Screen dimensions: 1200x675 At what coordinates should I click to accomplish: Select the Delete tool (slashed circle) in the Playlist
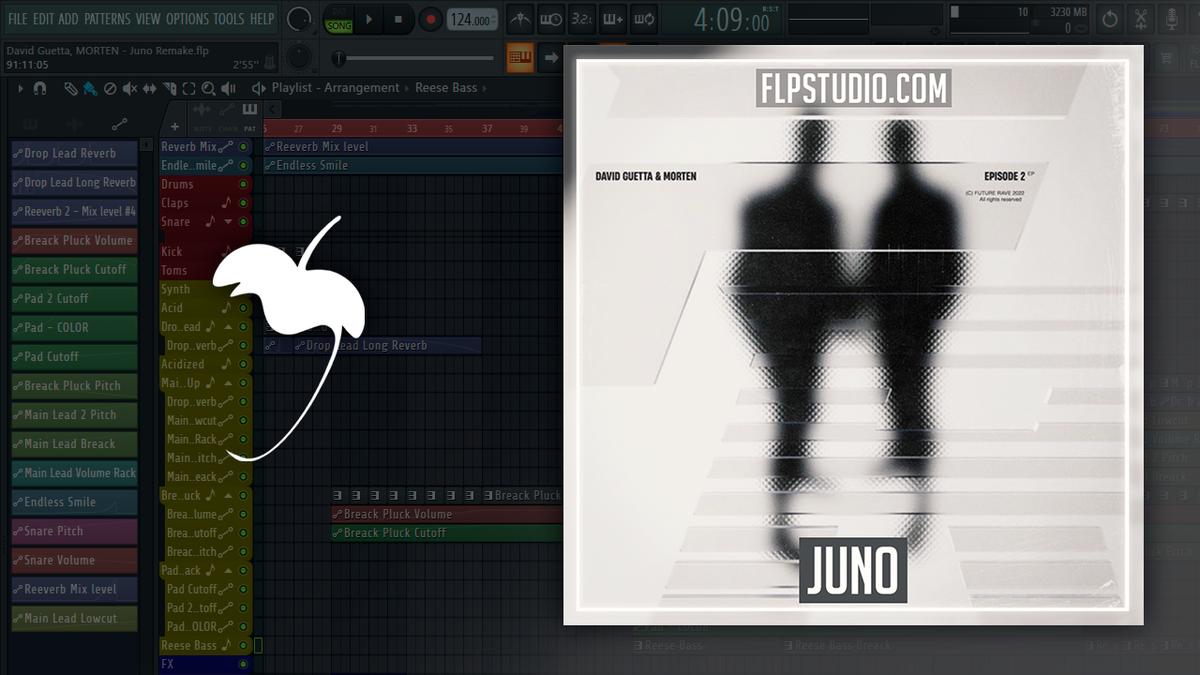point(110,88)
